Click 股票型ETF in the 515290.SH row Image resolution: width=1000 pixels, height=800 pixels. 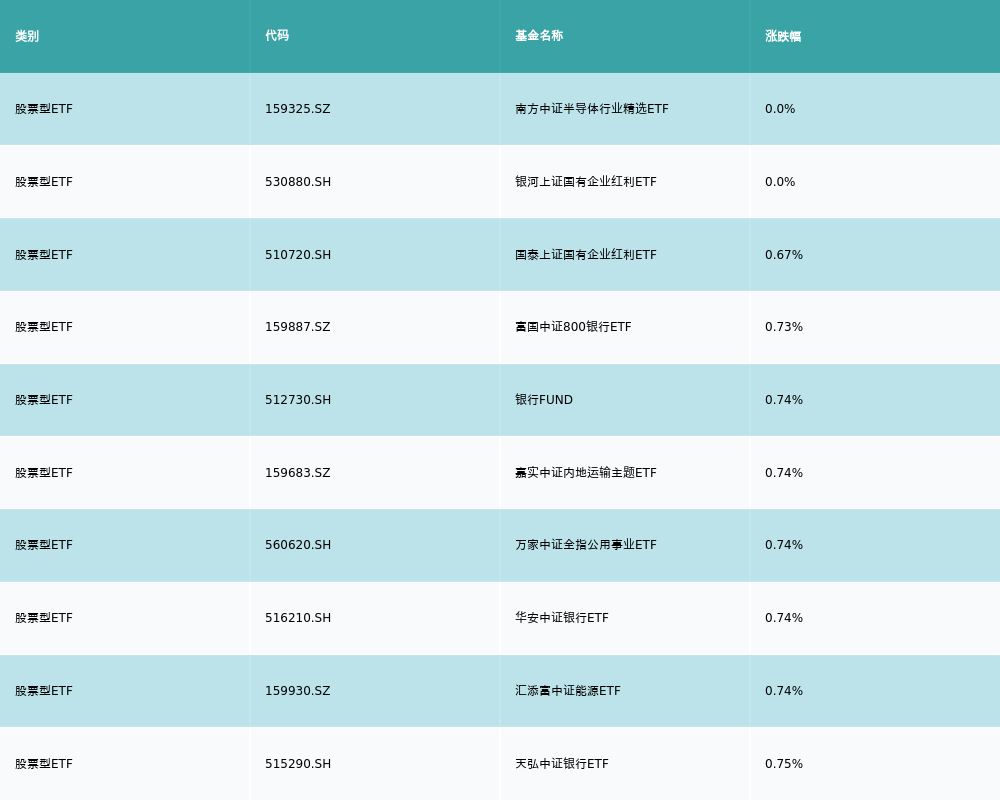point(44,764)
